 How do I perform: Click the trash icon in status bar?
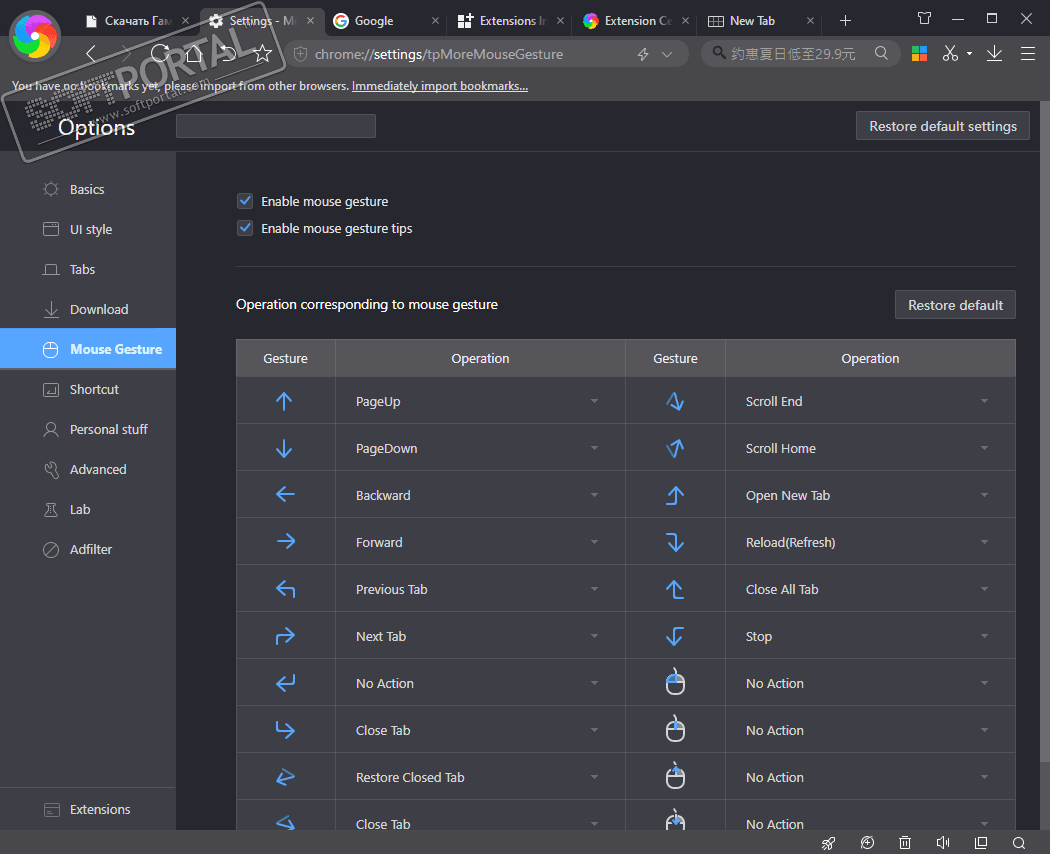(x=905, y=843)
